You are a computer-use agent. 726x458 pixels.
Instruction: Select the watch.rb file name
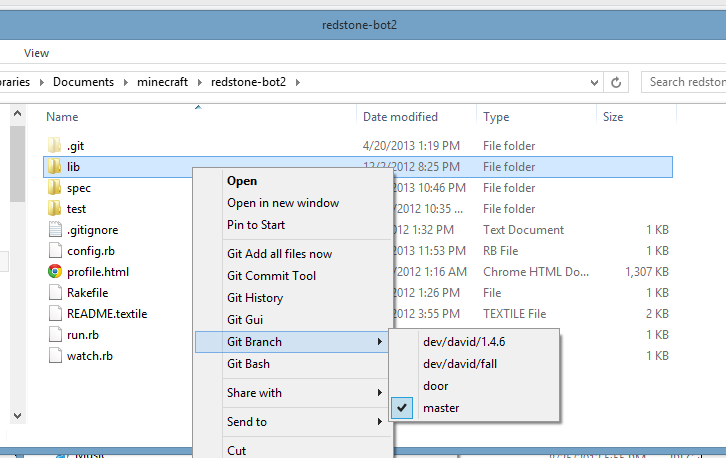pyautogui.click(x=90, y=356)
